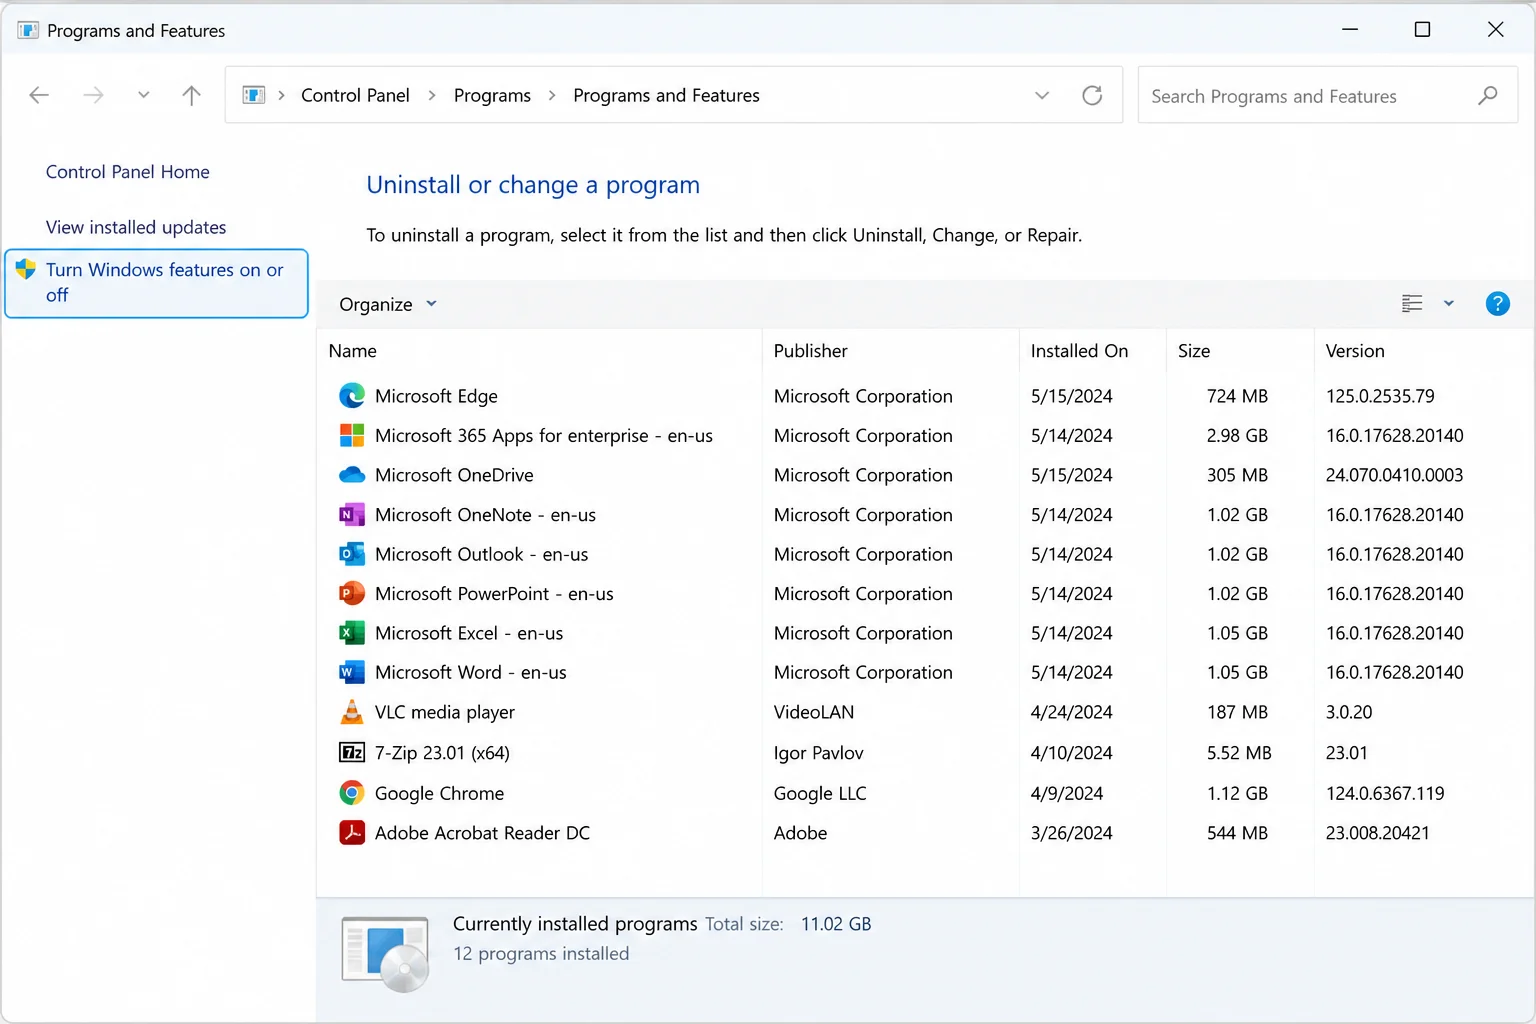Select Microsoft PowerPoint - en-us name
Image resolution: width=1536 pixels, height=1024 pixels.
pos(494,593)
